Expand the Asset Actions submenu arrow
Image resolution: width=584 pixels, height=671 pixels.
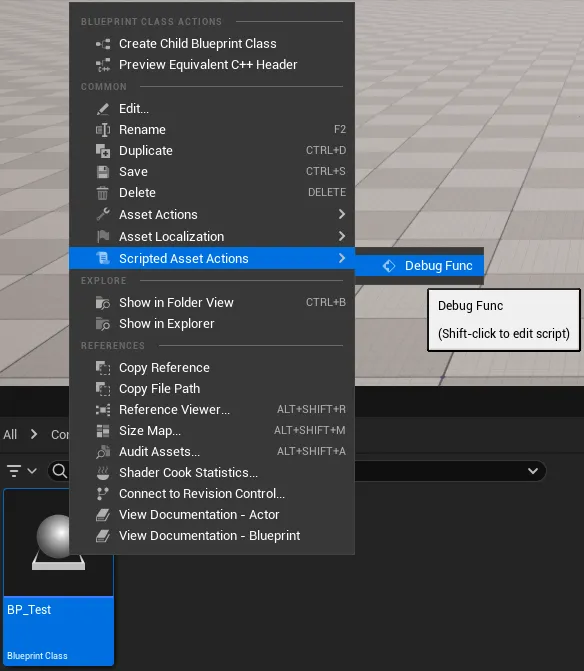[x=341, y=214]
